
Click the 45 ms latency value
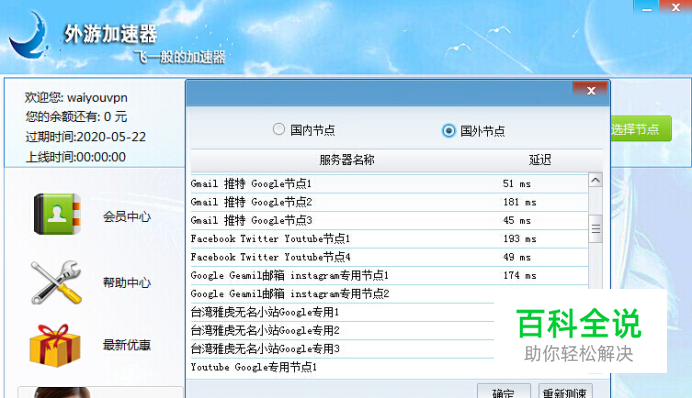coord(517,220)
